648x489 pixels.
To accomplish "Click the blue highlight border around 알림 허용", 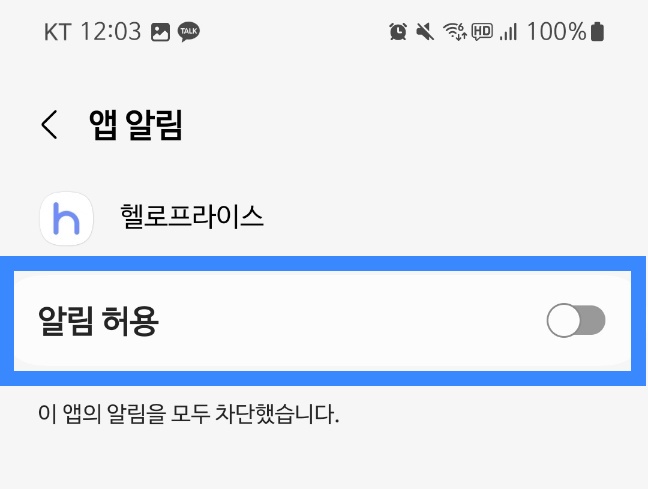I will (324, 261).
